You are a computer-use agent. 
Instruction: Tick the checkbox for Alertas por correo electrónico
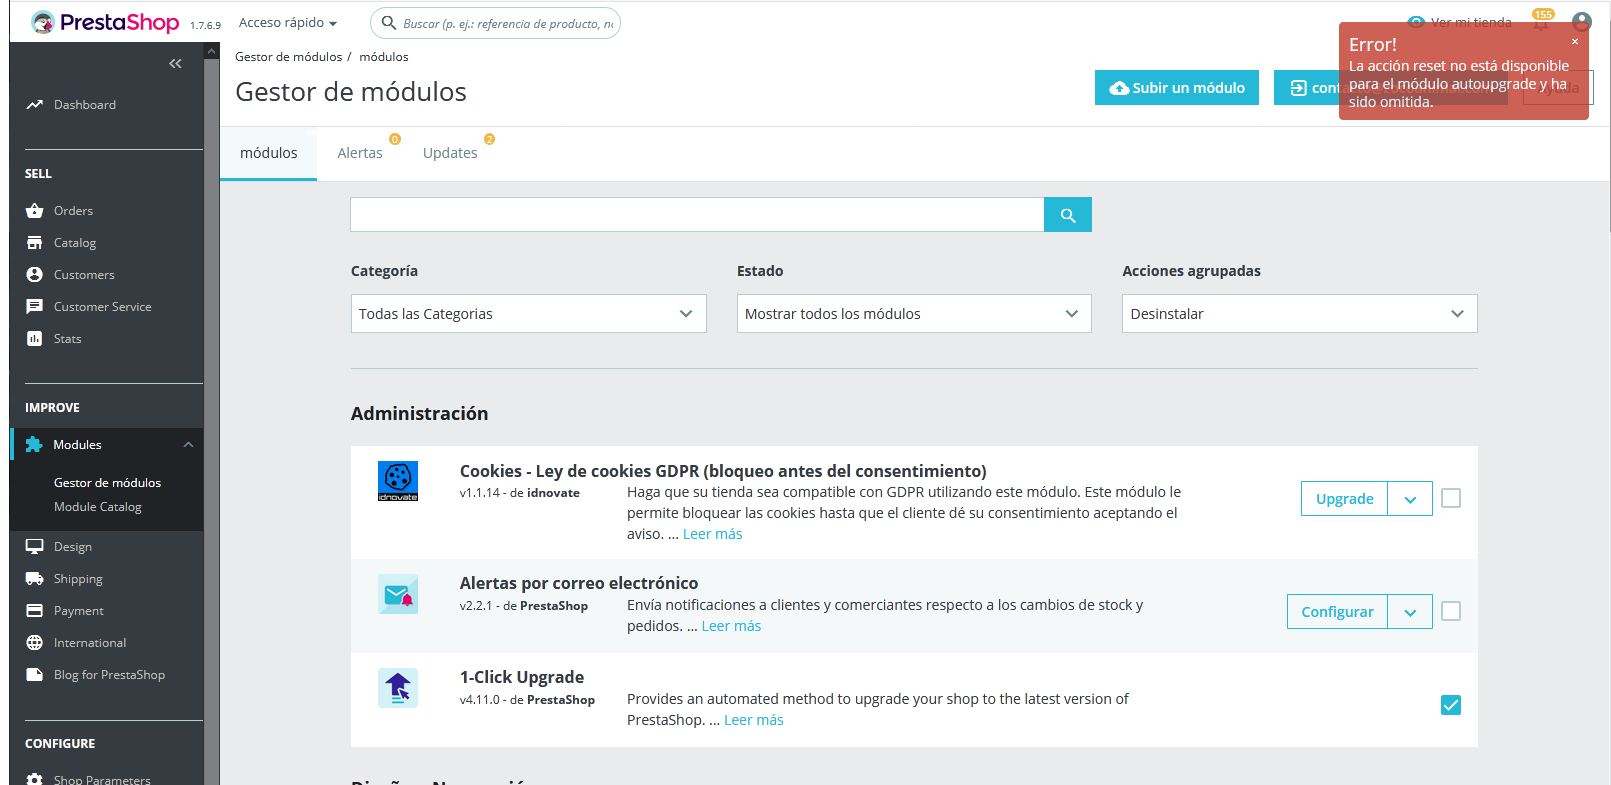coord(1451,611)
